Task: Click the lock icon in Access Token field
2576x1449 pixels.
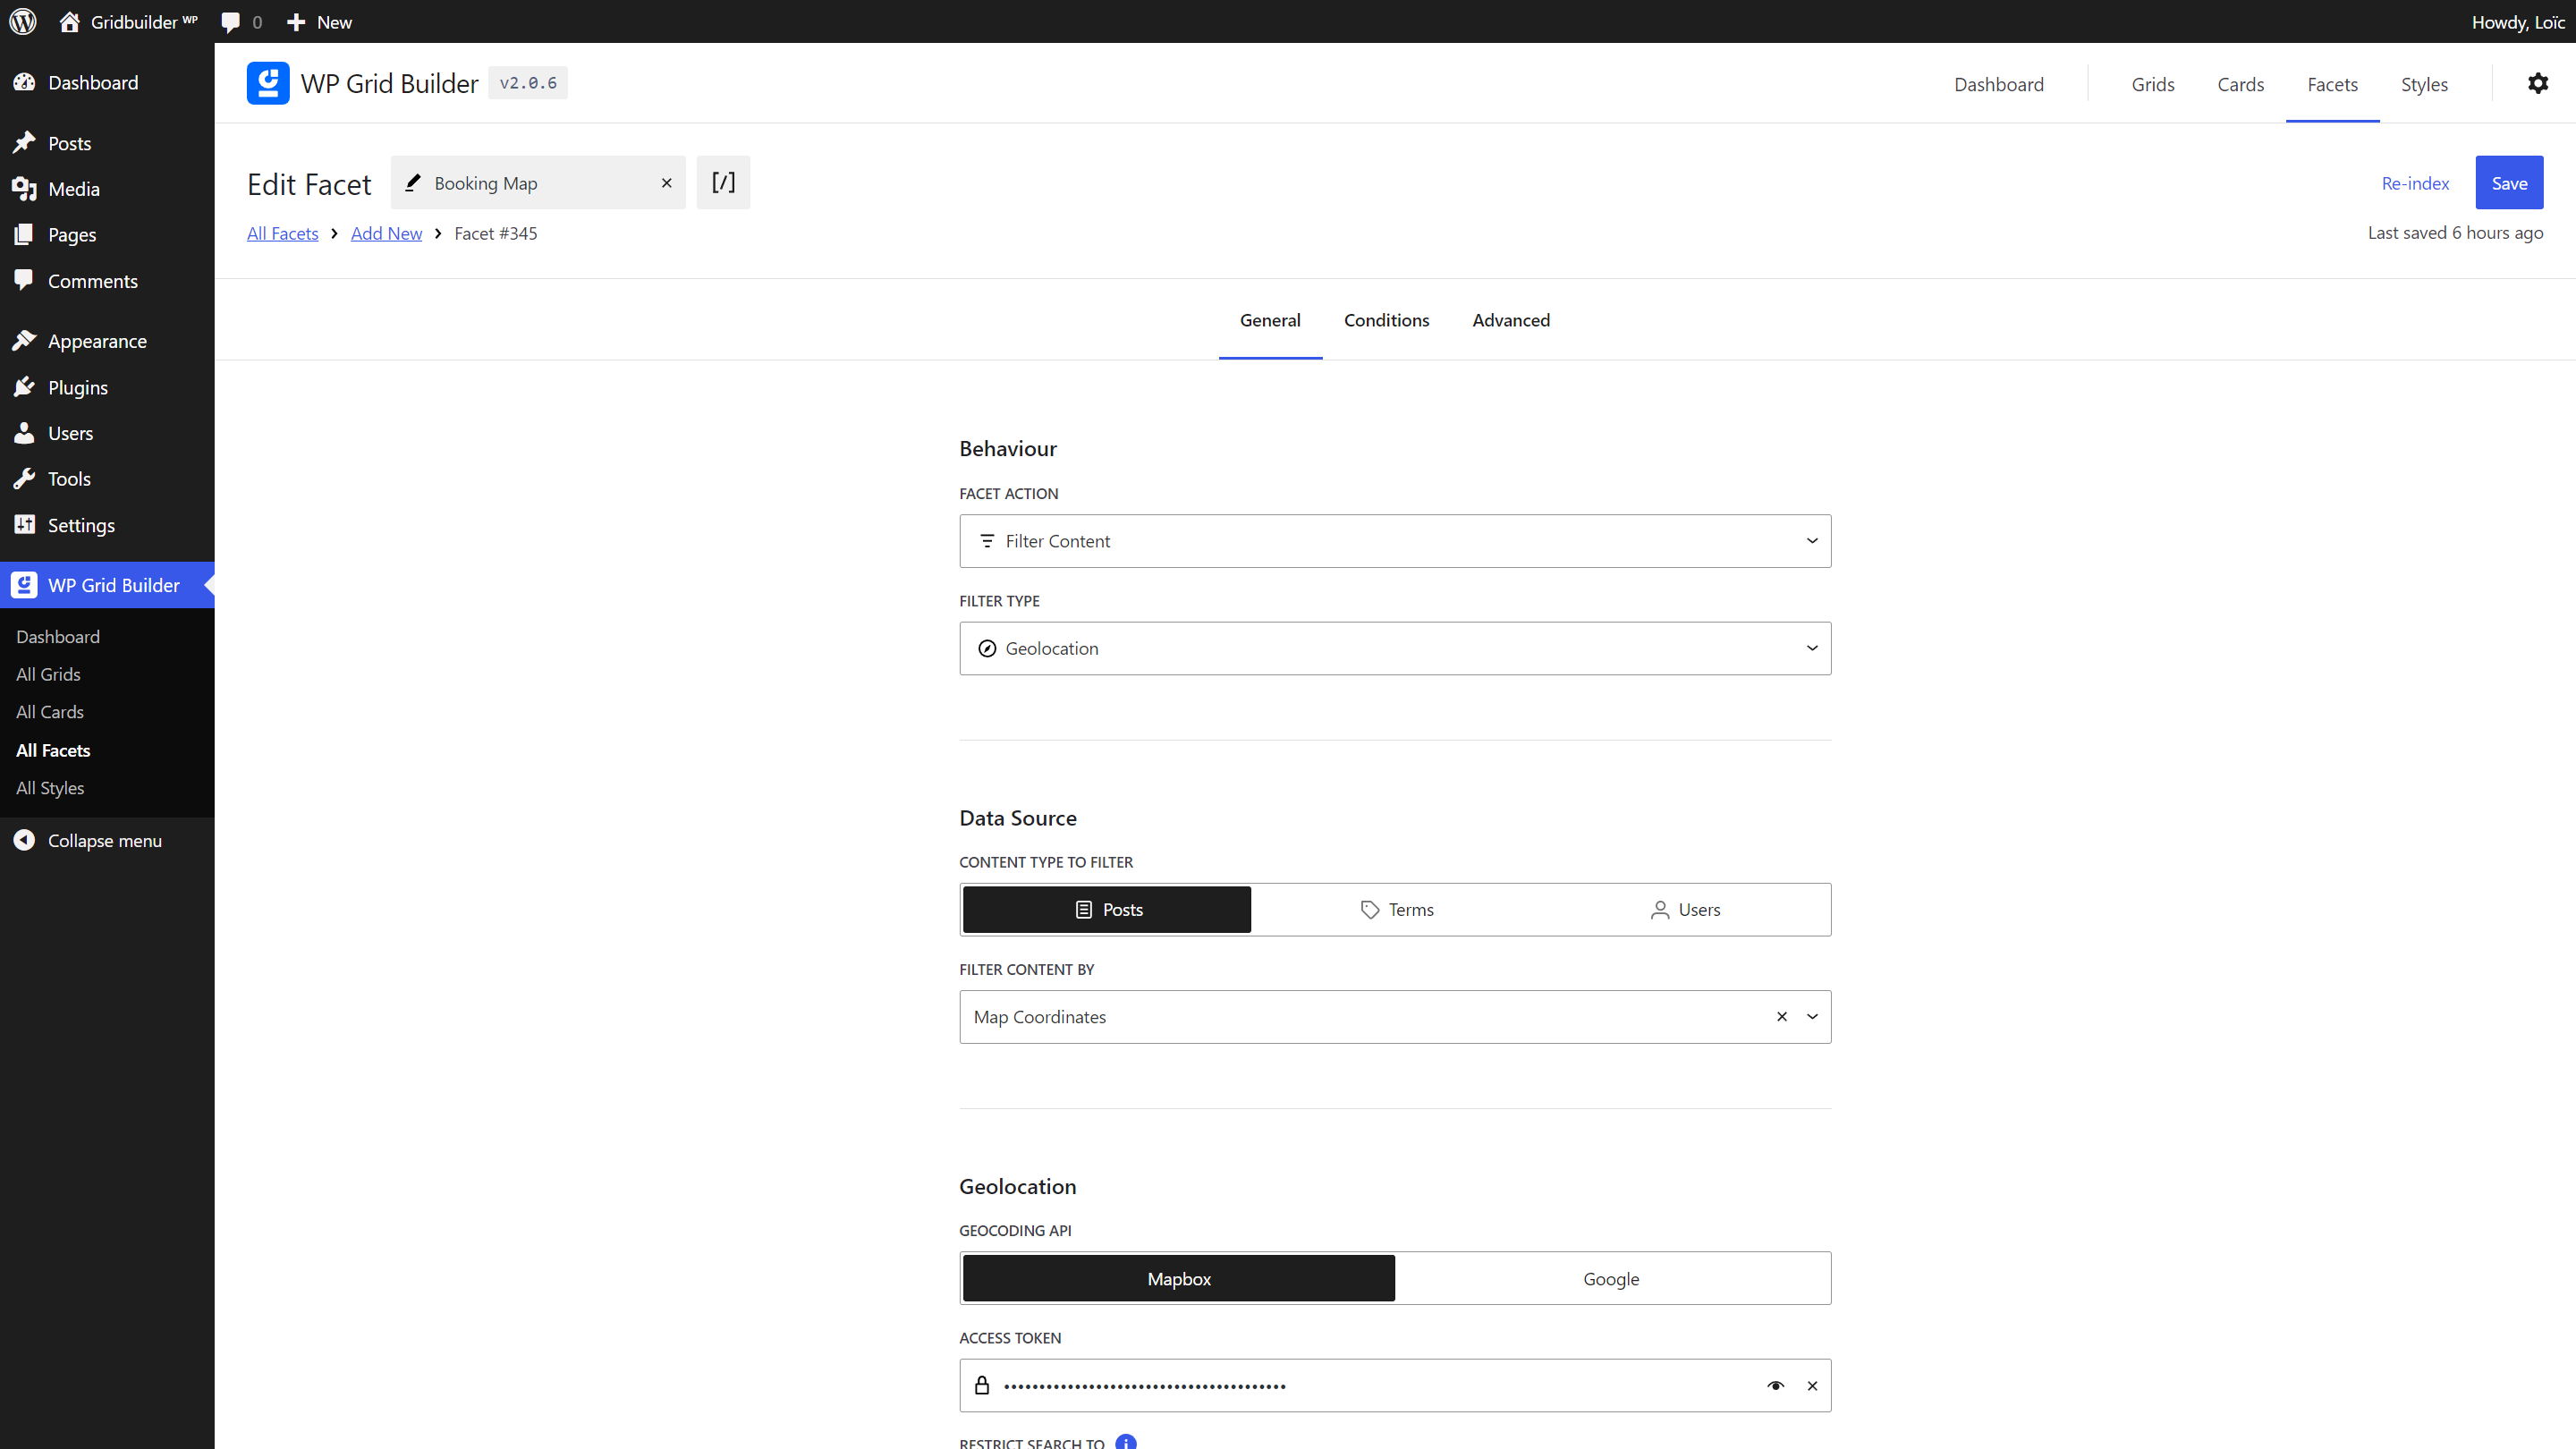Action: (982, 1385)
